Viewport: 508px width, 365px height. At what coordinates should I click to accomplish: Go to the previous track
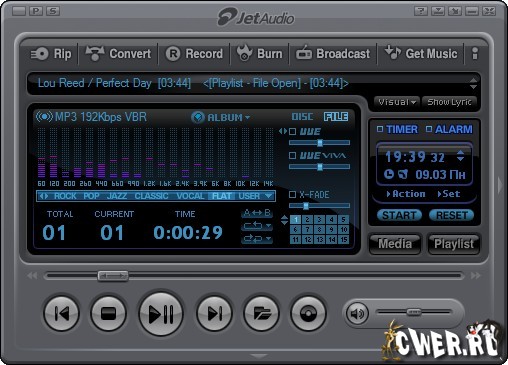62,314
